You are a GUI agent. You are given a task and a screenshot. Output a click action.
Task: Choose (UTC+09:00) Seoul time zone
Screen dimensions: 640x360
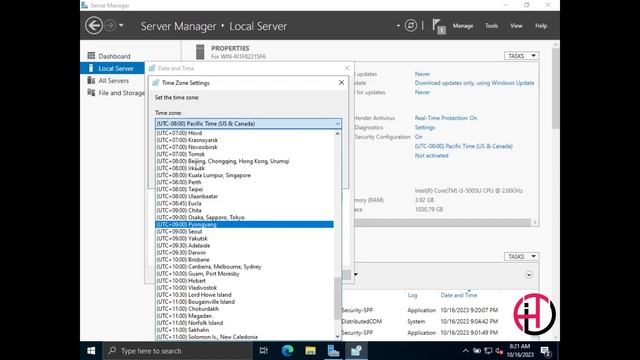click(x=245, y=231)
